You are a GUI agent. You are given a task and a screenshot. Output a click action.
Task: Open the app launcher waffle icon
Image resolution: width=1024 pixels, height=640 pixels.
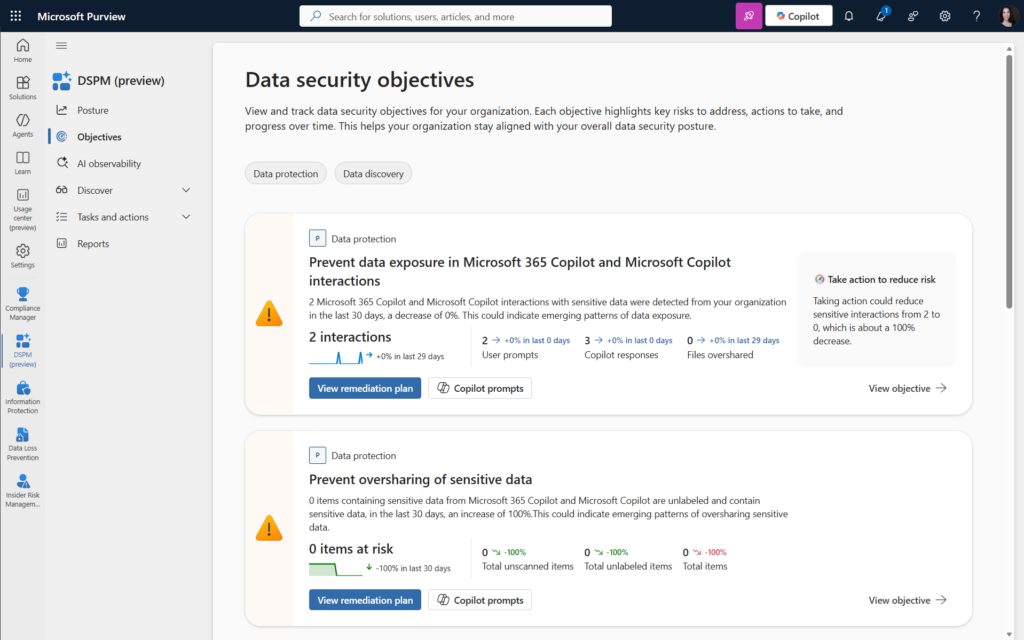pos(14,16)
